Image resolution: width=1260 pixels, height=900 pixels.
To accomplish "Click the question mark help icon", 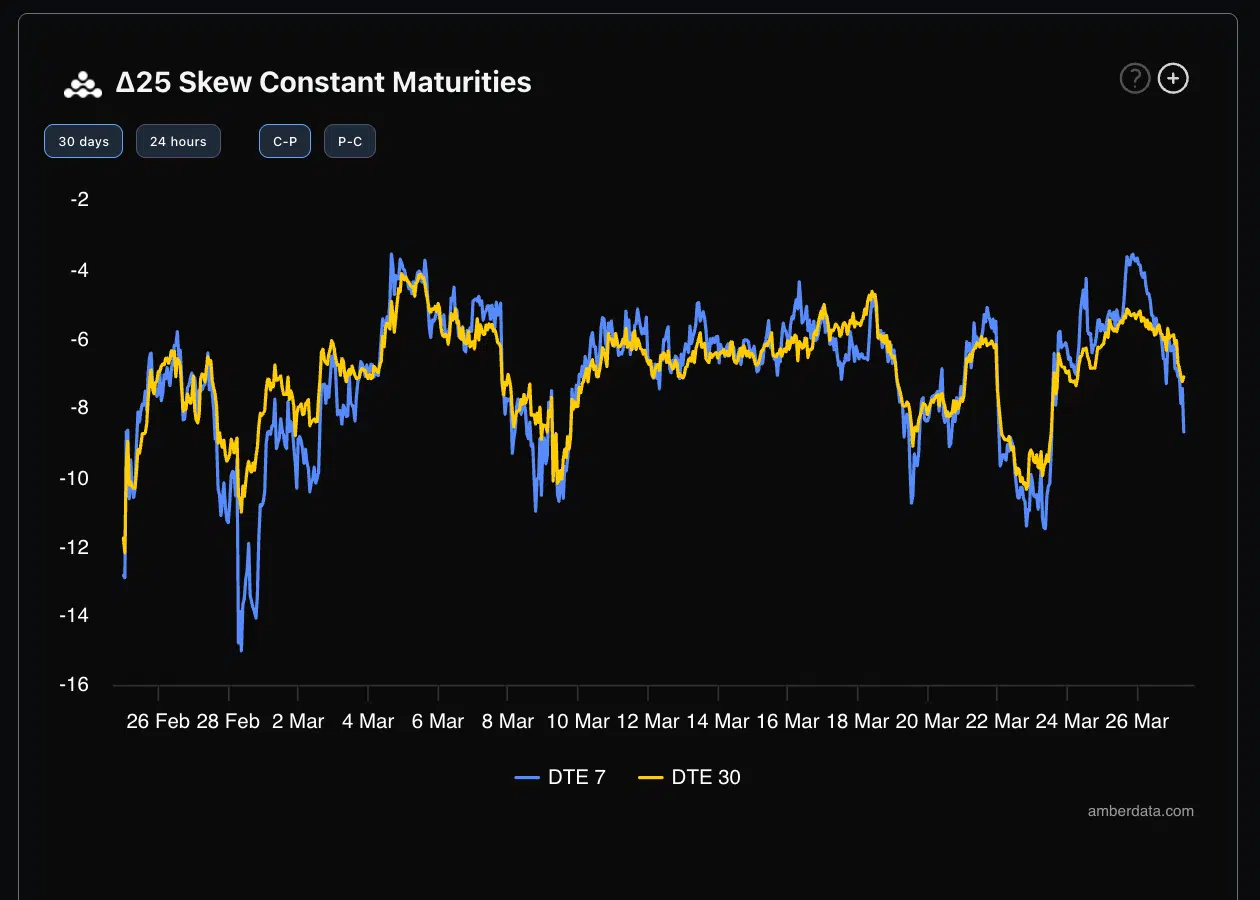I will 1134,78.
